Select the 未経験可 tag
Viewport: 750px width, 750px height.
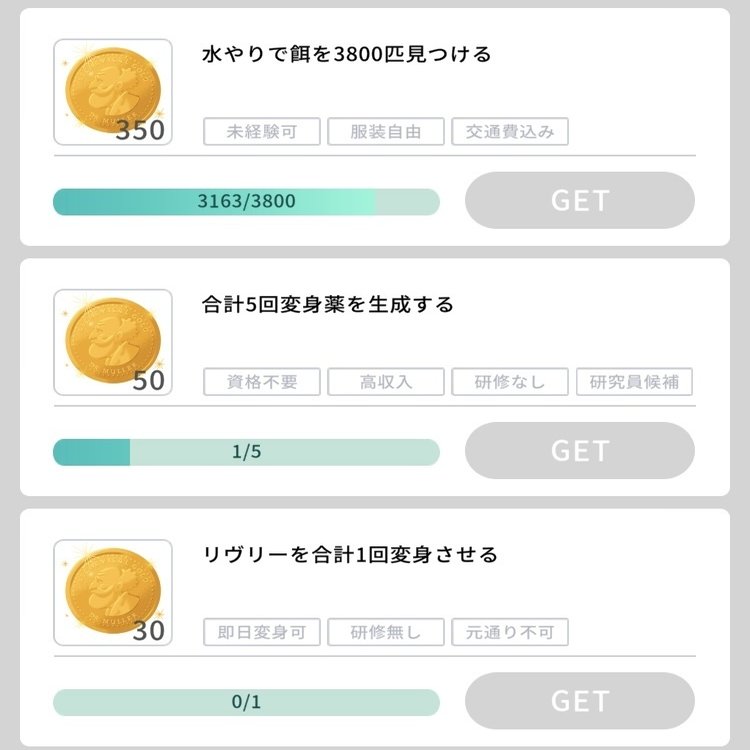tap(262, 132)
